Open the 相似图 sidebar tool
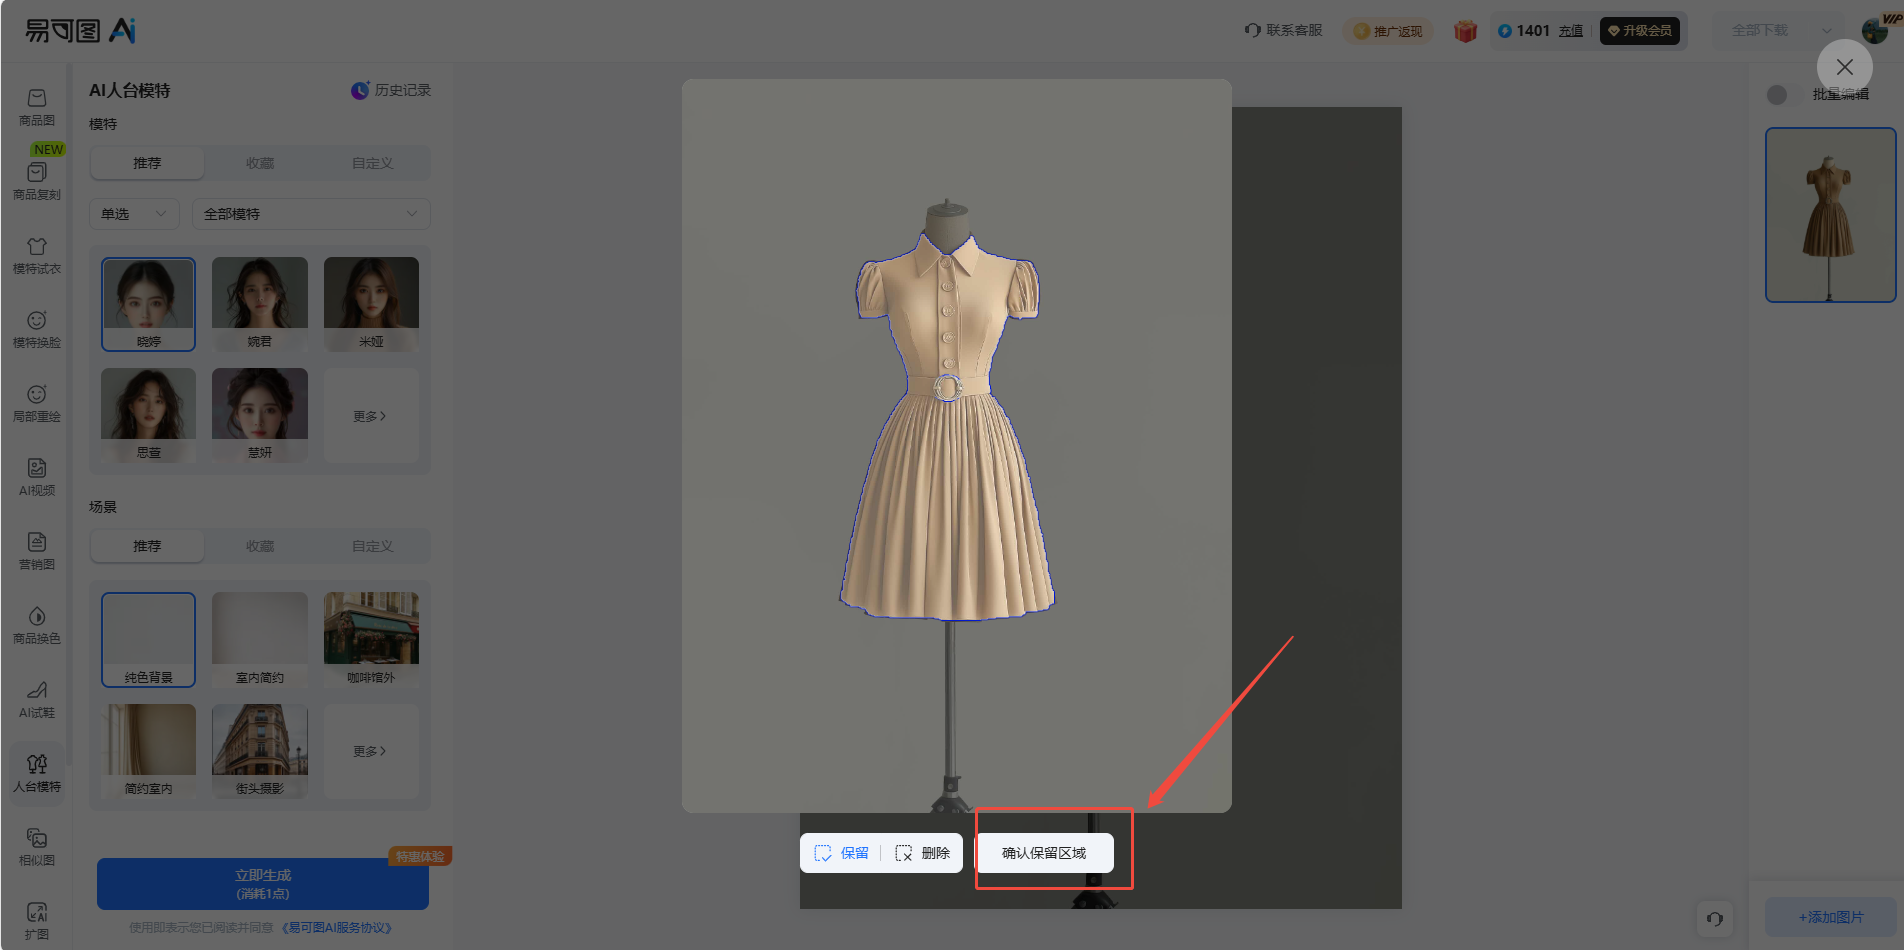The width and height of the screenshot is (1904, 950). 37,848
